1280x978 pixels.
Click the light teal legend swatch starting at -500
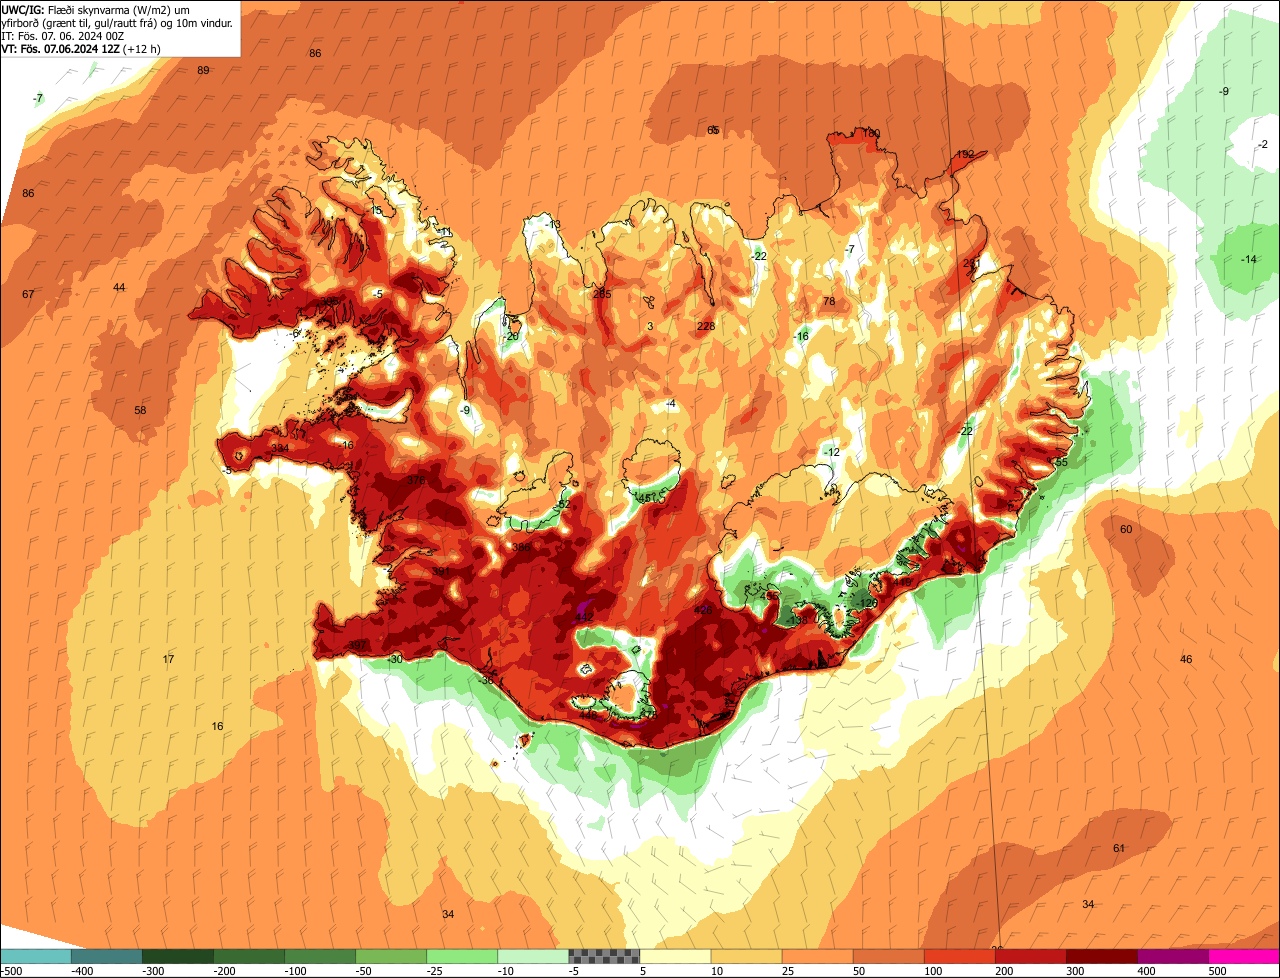tap(35, 956)
